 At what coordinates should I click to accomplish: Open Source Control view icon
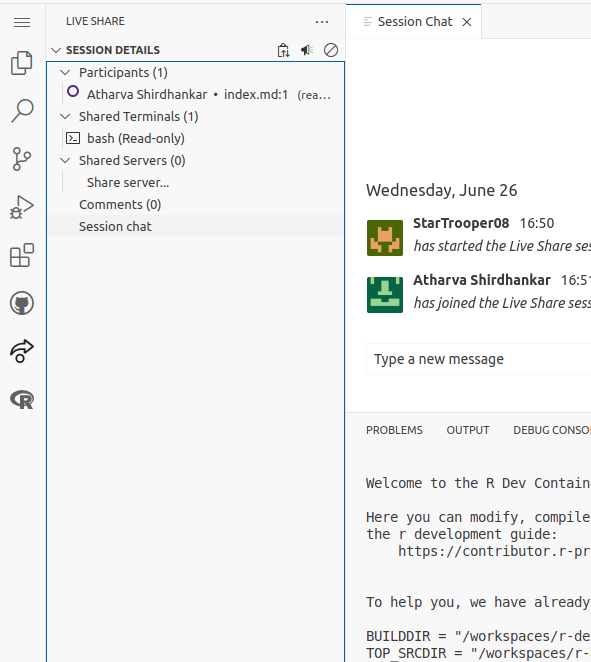coord(22,159)
